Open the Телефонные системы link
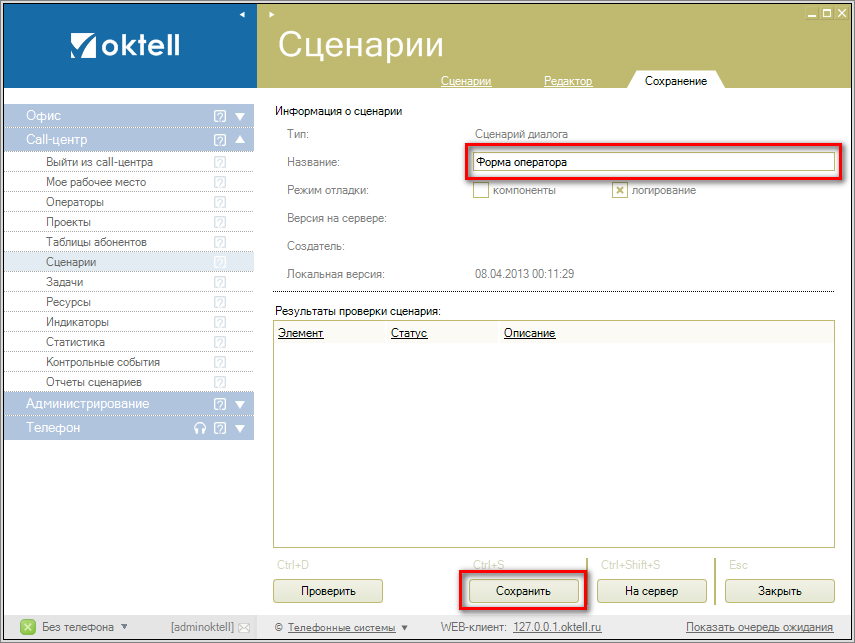Viewport: 855px width, 643px height. [x=342, y=628]
